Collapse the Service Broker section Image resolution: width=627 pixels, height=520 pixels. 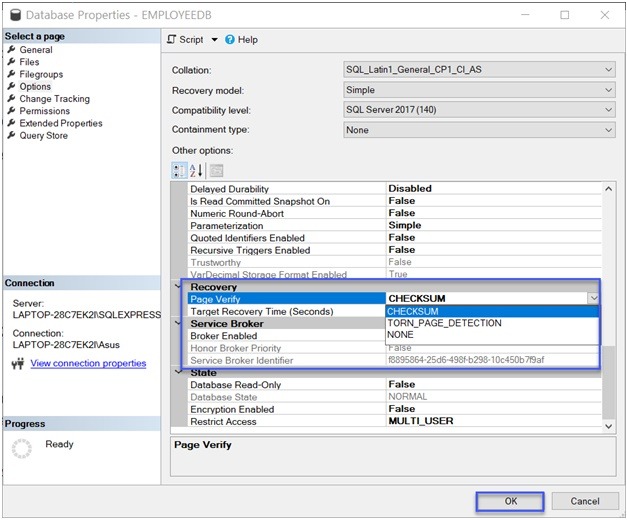(178, 323)
